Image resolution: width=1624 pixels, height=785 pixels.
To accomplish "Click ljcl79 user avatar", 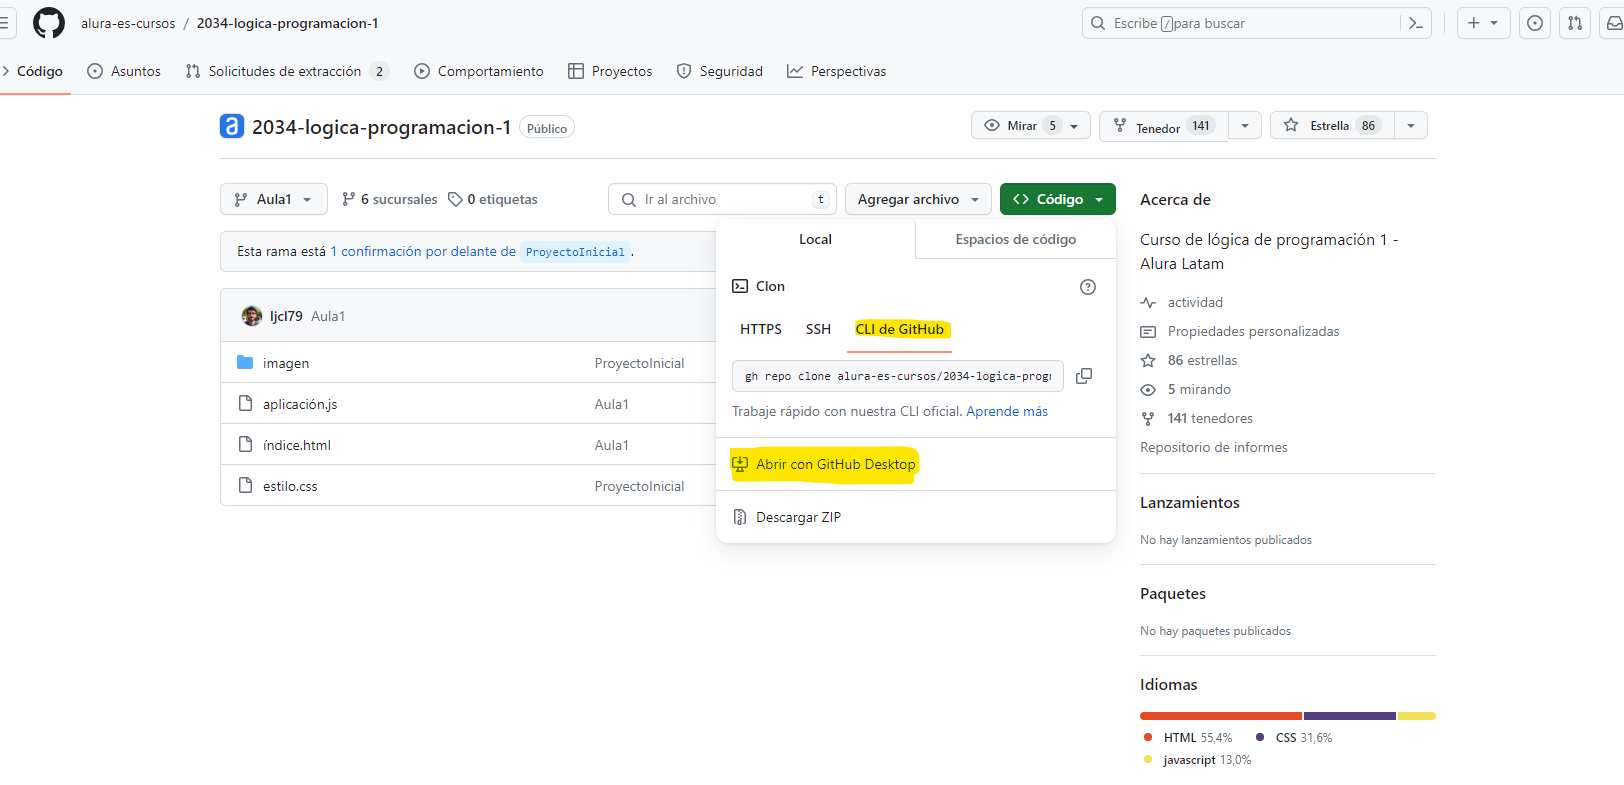I will coord(252,316).
